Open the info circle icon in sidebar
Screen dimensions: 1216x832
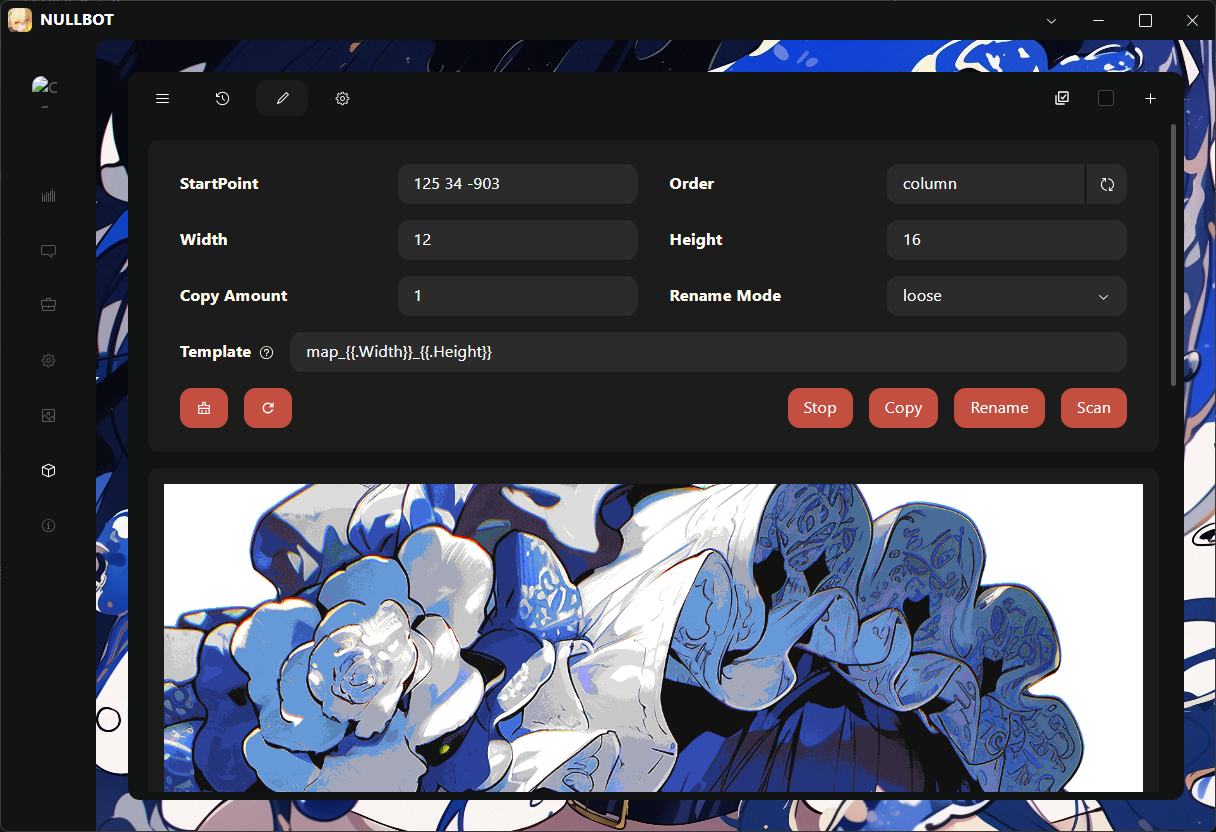(48, 525)
